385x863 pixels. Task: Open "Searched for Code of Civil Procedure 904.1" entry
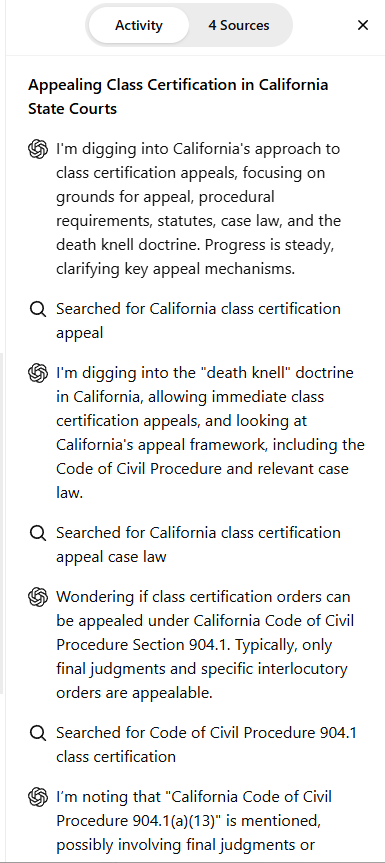[206, 745]
